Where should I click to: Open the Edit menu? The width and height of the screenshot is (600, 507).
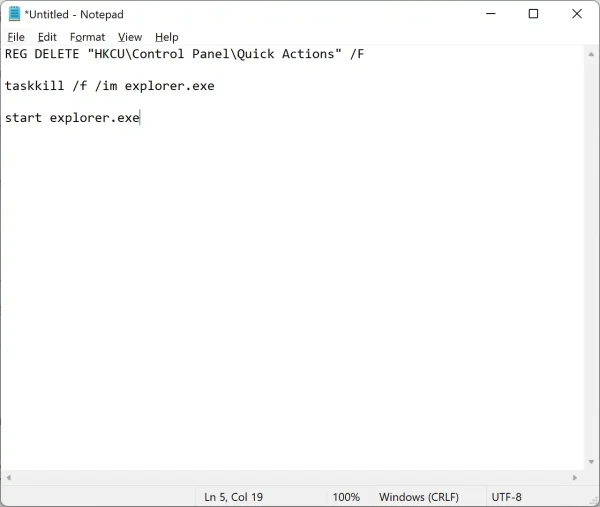(x=47, y=37)
